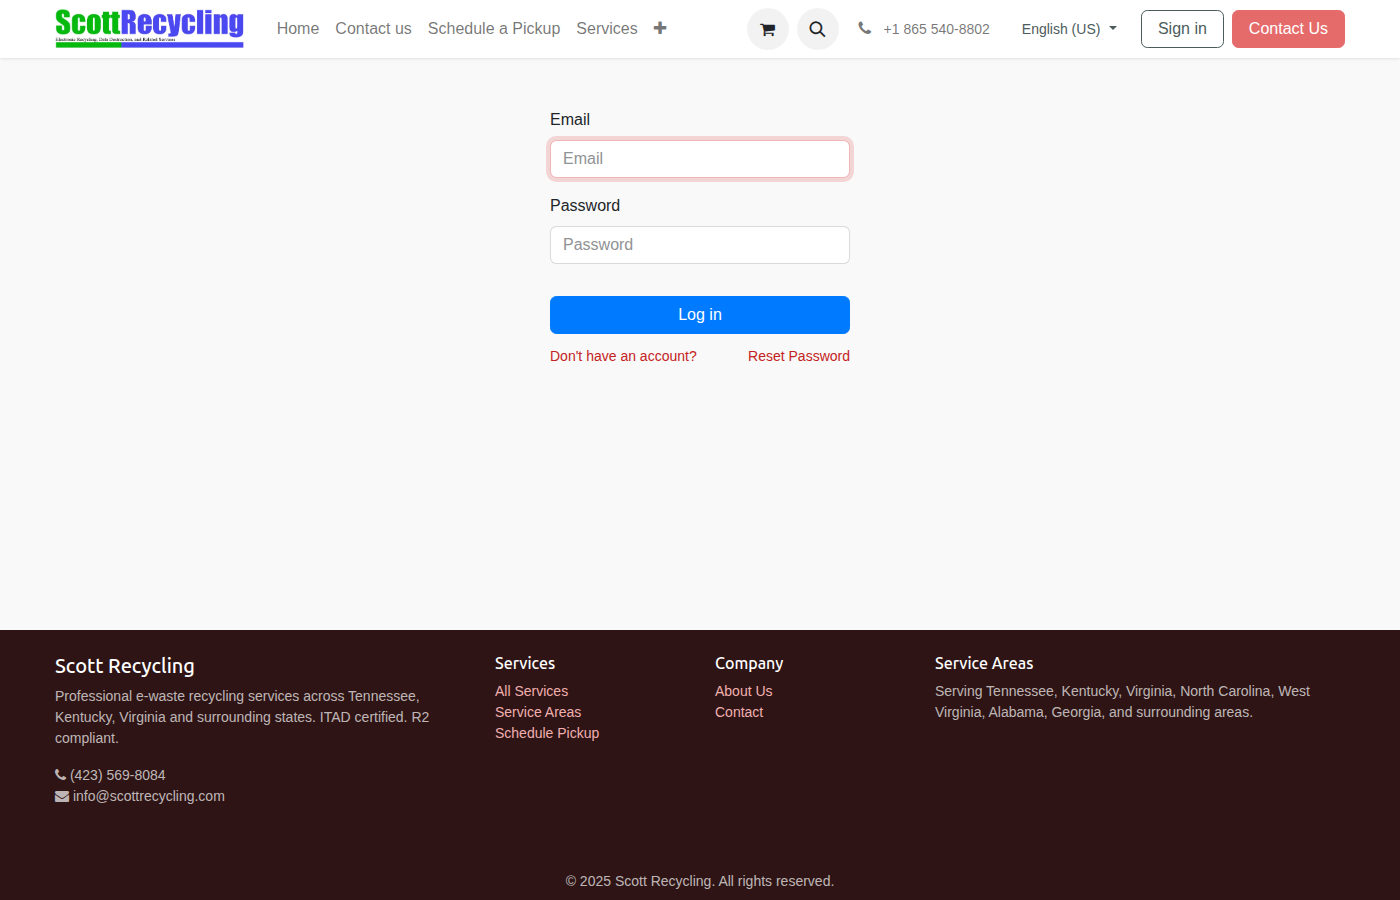Viewport: 1400px width, 900px height.
Task: Go to Home in navigation
Action: click(x=298, y=28)
